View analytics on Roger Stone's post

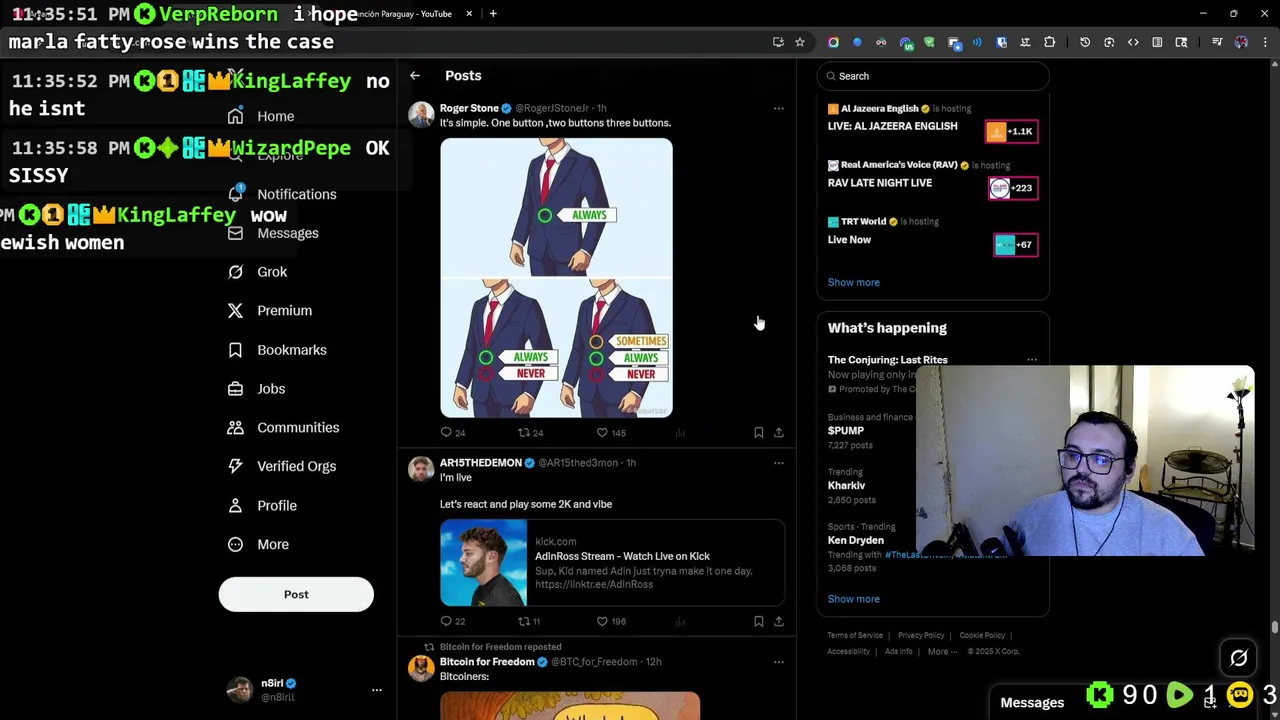(680, 433)
